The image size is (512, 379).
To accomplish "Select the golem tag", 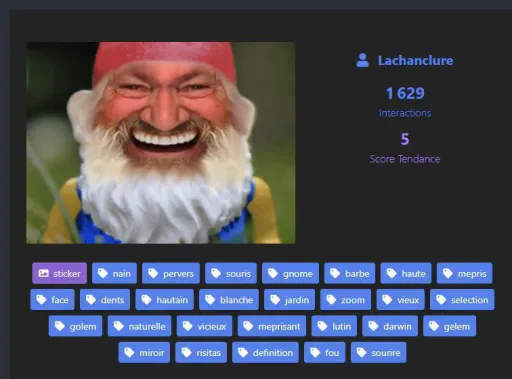I will [75, 326].
